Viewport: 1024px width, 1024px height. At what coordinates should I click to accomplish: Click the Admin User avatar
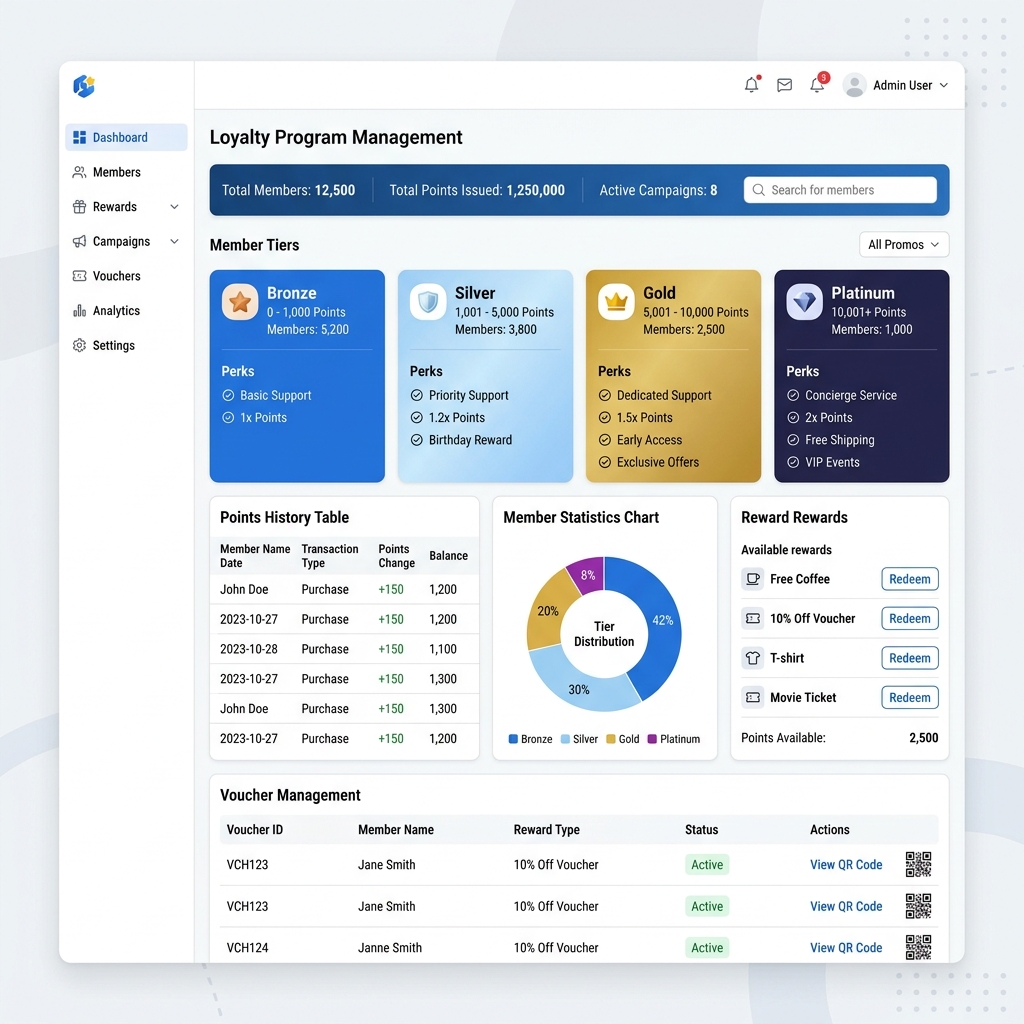coord(854,85)
